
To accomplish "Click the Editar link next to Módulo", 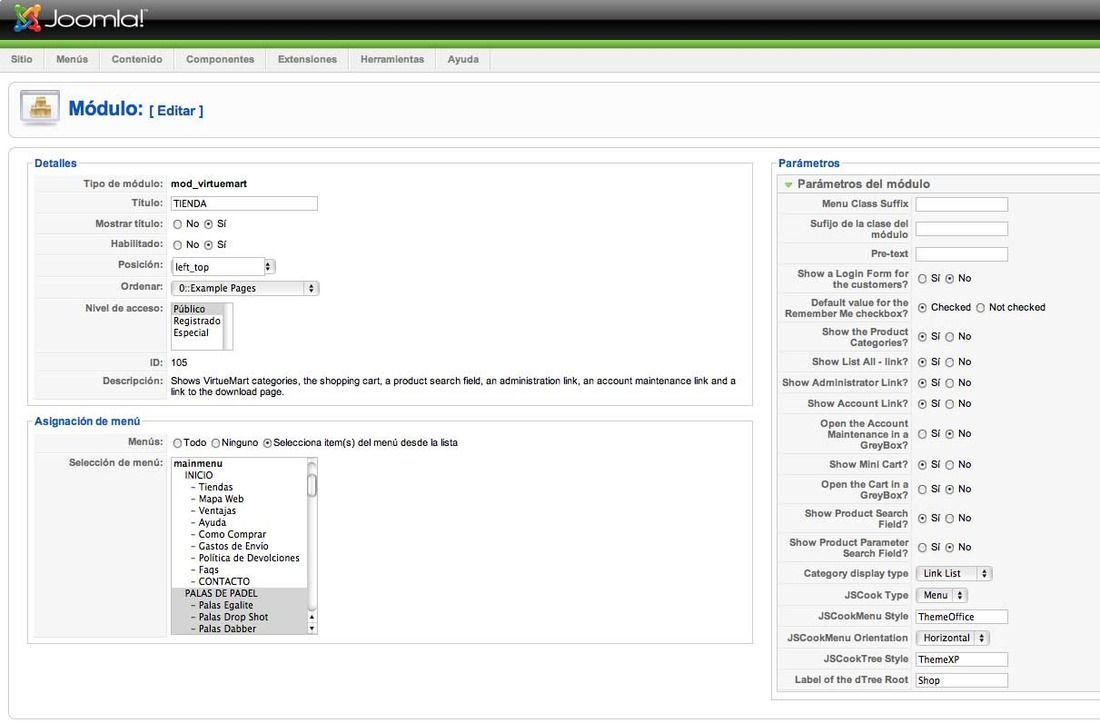I will [176, 111].
